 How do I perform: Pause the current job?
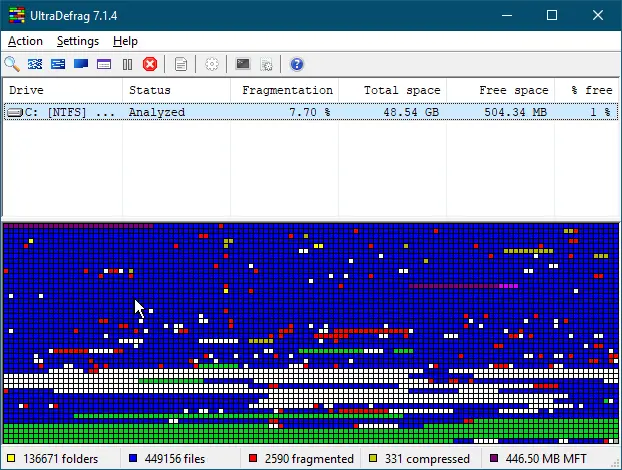[x=127, y=64]
